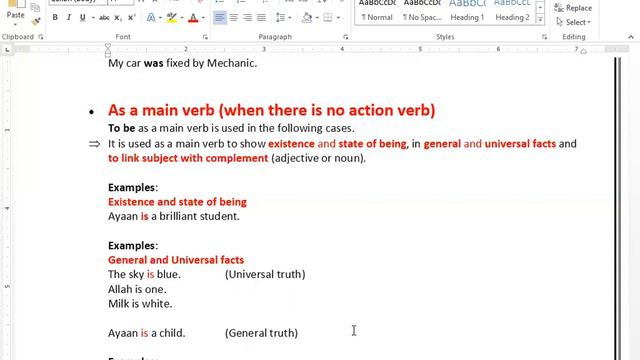Click the Line and Paragraph Spacing icon
The height and width of the screenshot is (360, 640).
280,18
